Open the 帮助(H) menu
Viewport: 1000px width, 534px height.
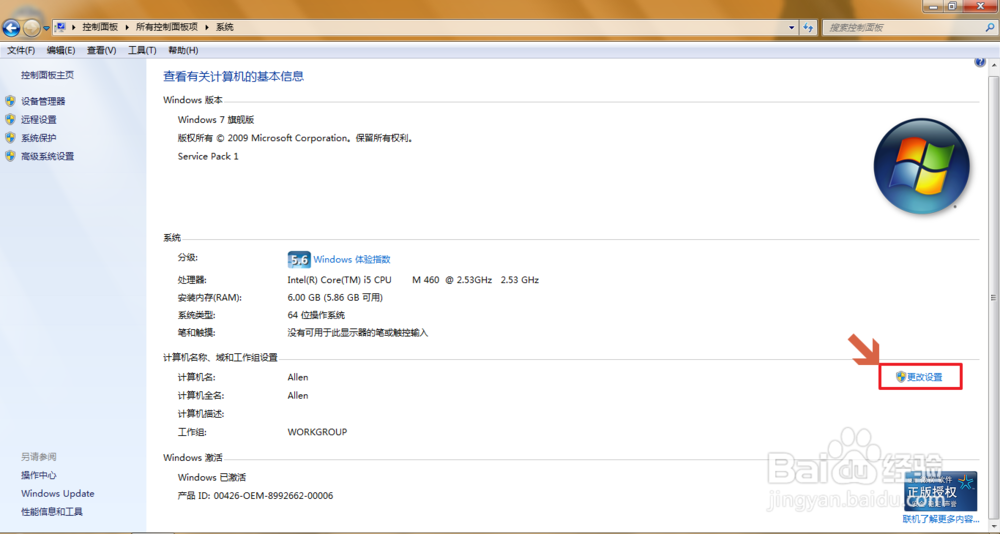[x=183, y=50]
